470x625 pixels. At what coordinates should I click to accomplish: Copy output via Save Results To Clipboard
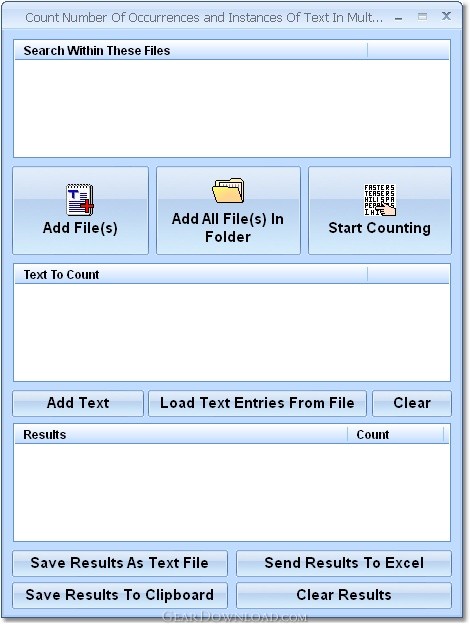[120, 595]
